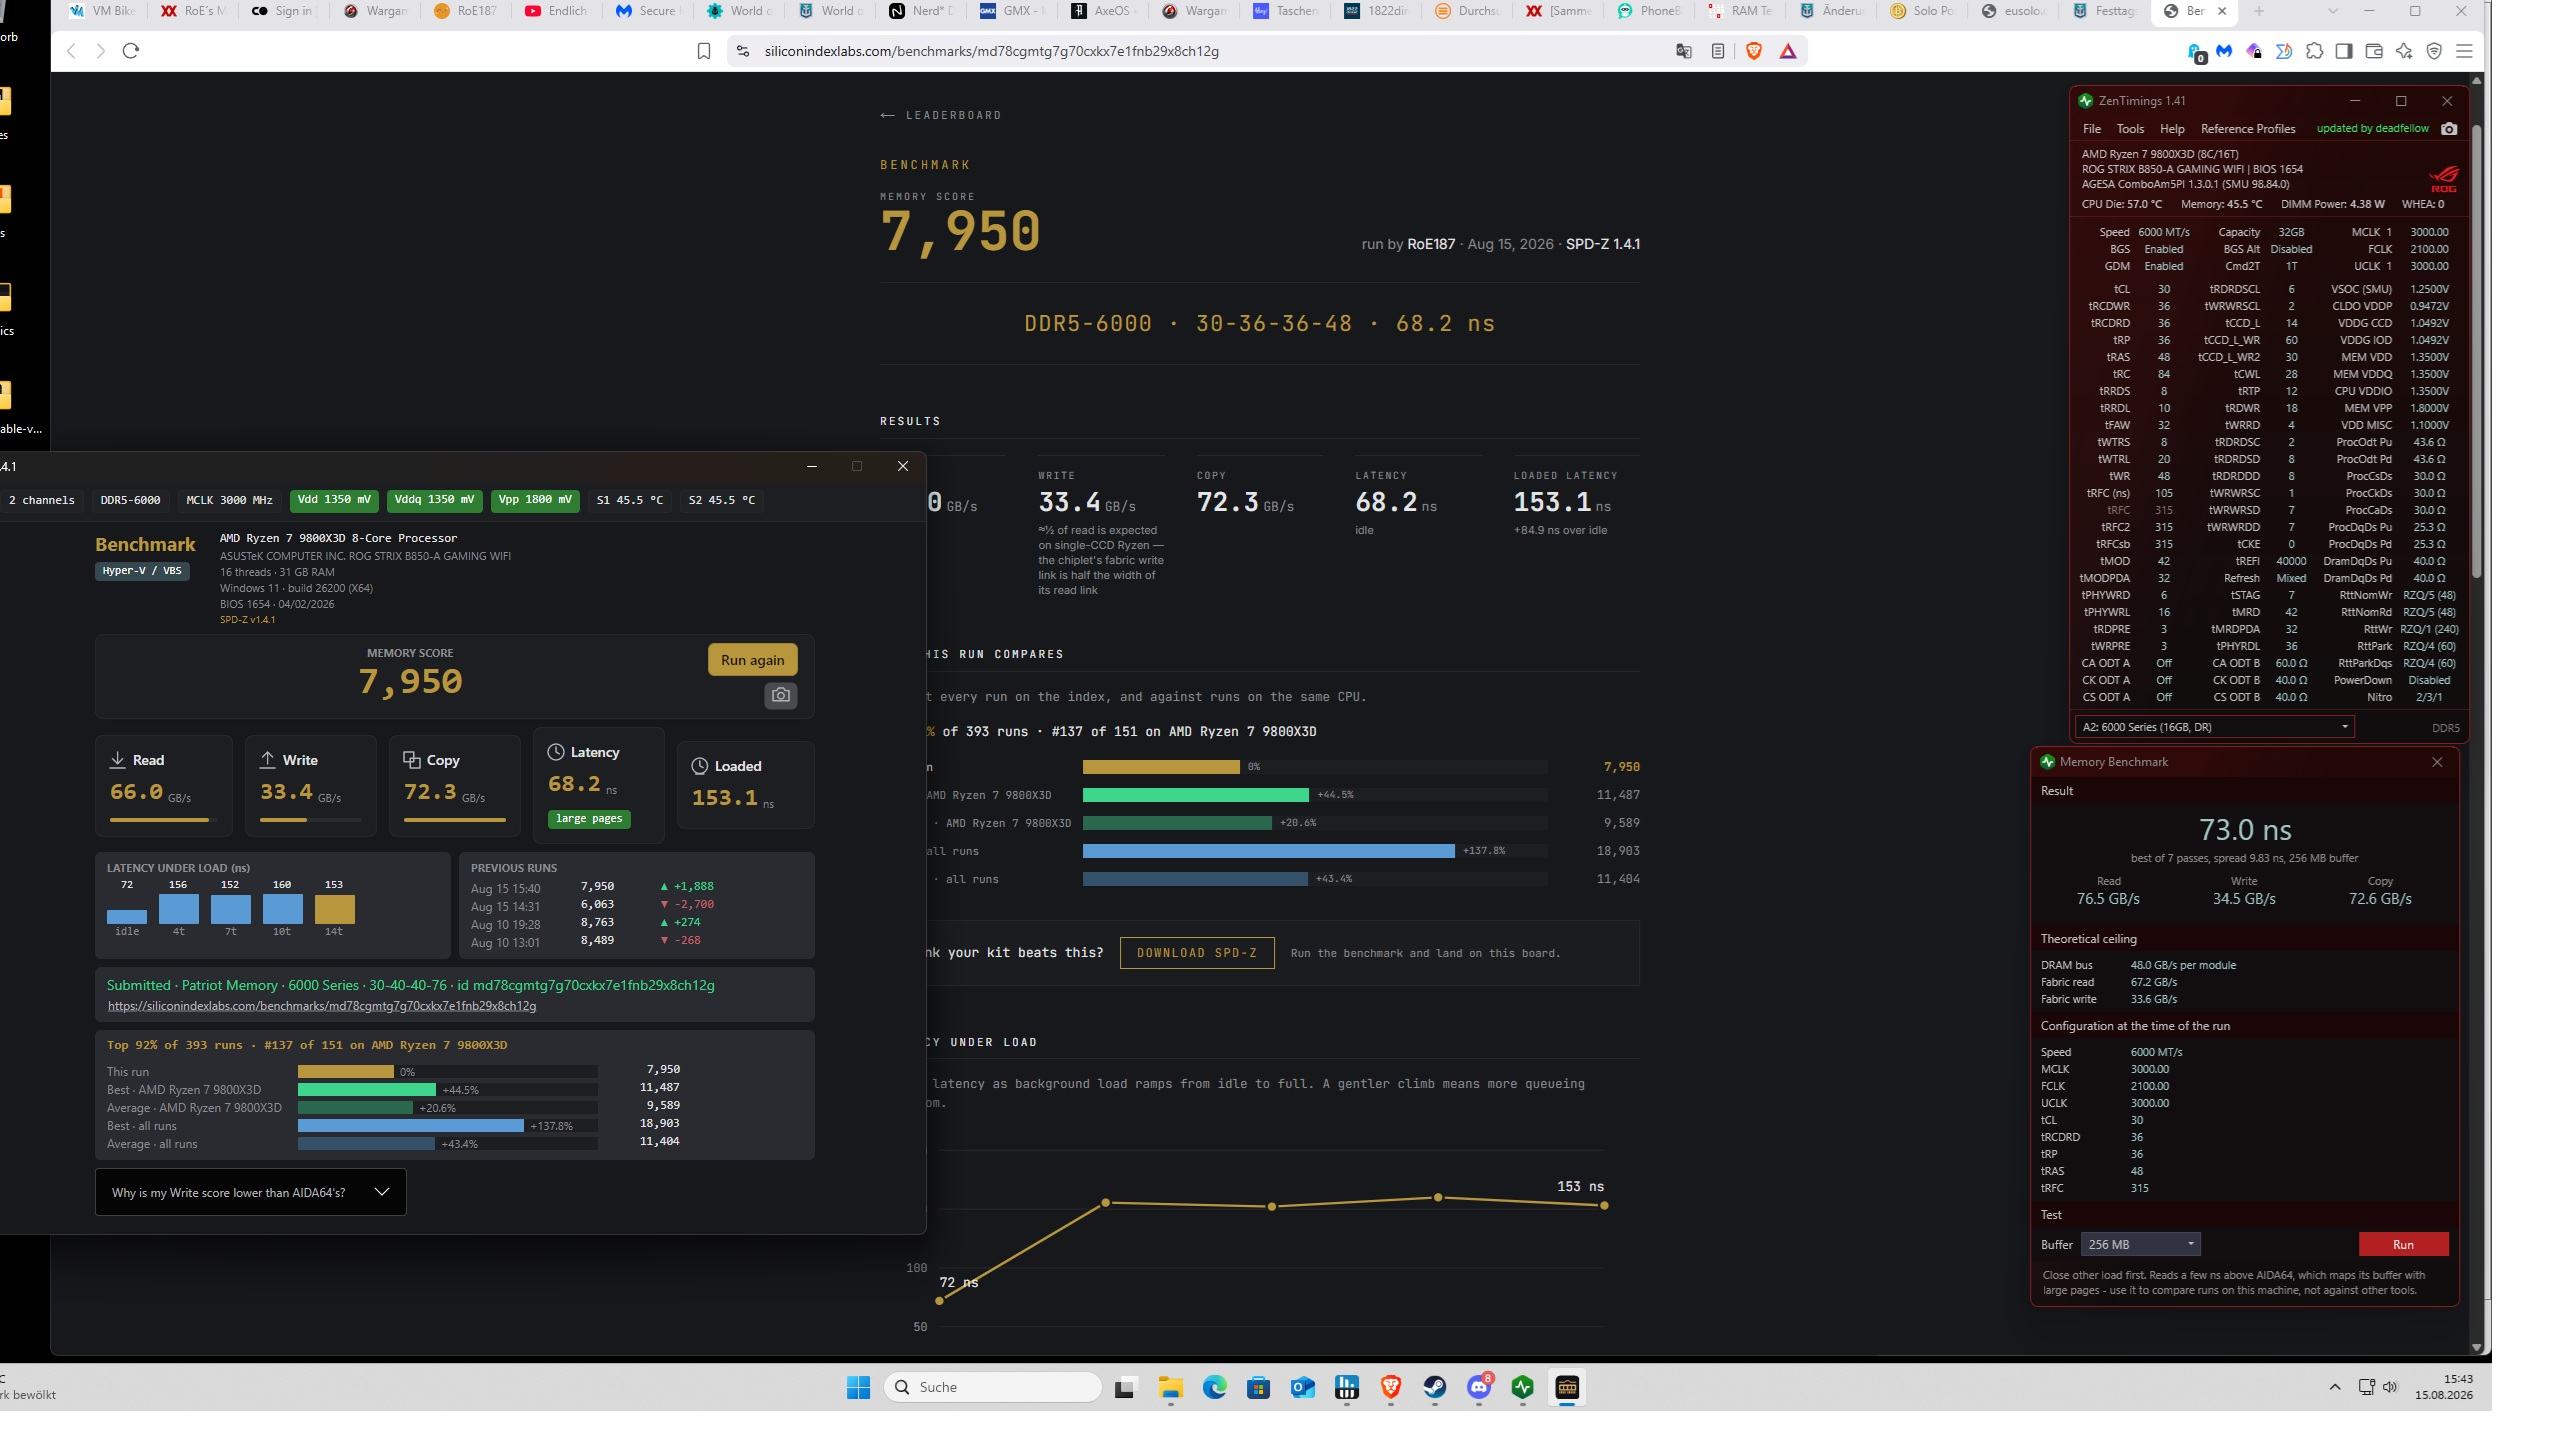Open Outlook from the taskbar
2560x1440 pixels.
click(x=1302, y=1387)
